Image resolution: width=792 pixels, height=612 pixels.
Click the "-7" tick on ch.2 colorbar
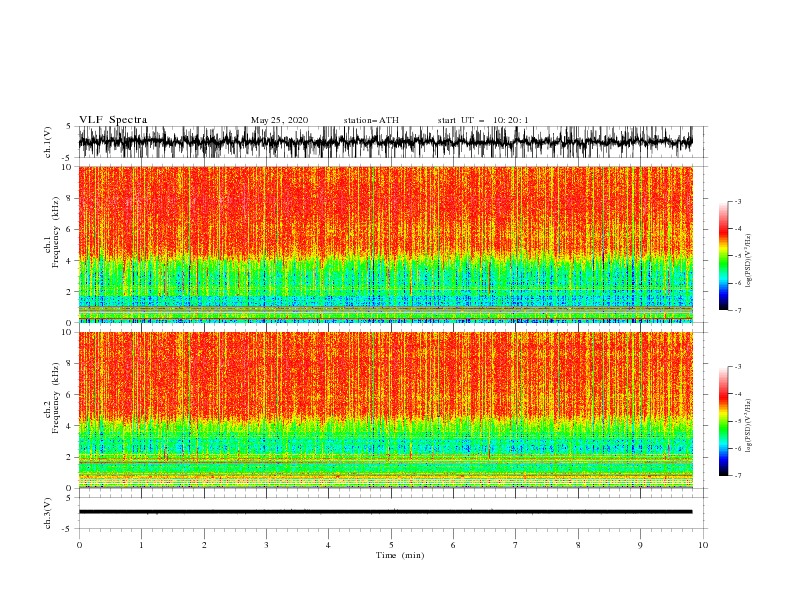click(738, 476)
